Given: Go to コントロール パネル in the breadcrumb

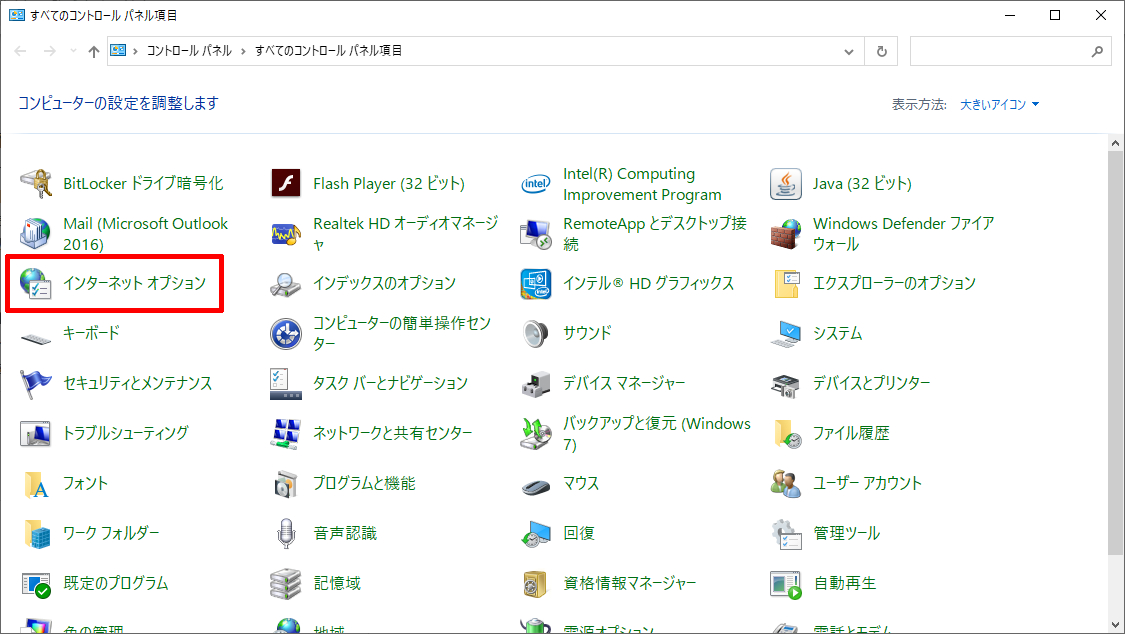Looking at the screenshot, I should tap(189, 51).
